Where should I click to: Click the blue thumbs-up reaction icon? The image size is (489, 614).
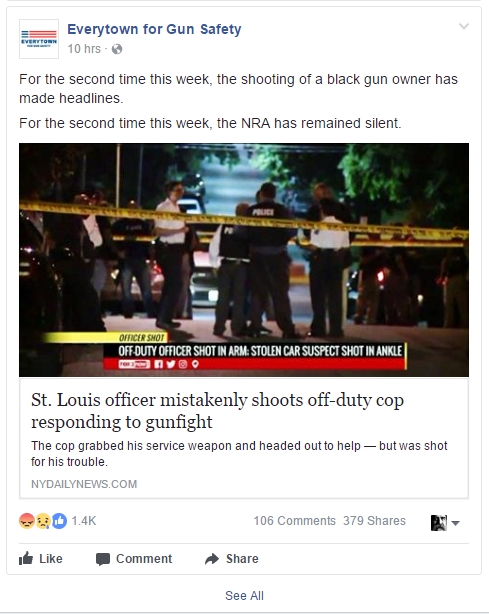pos(59,521)
